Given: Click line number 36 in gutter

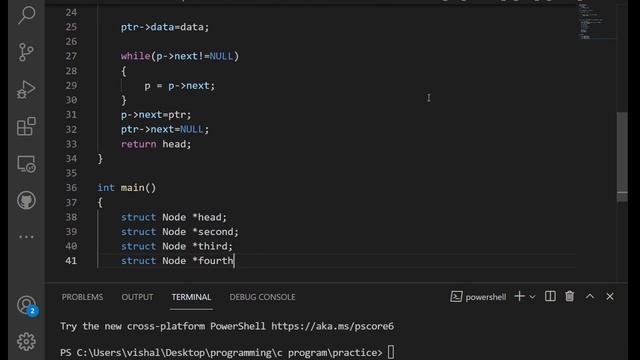Looking at the screenshot, I should [x=71, y=188].
